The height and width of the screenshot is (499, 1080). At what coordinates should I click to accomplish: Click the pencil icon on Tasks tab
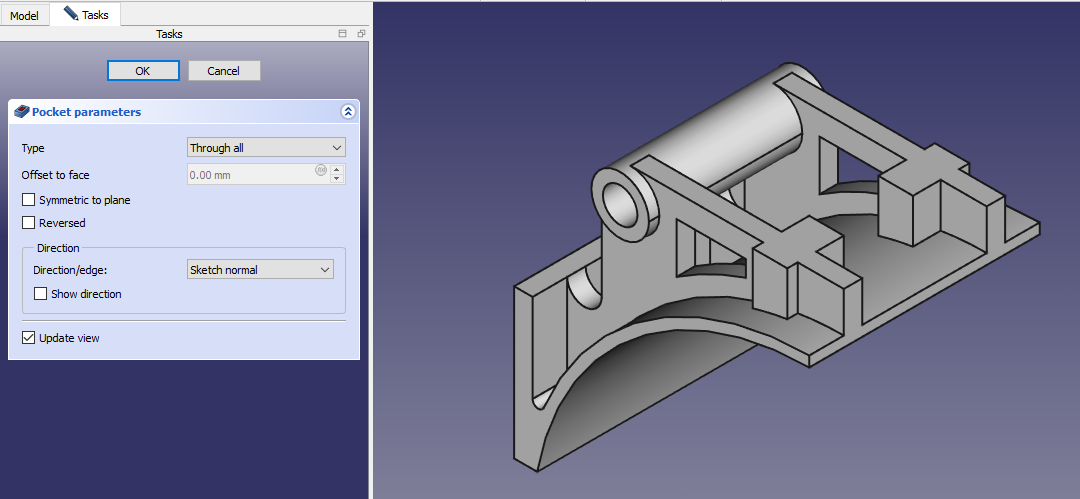click(x=70, y=14)
